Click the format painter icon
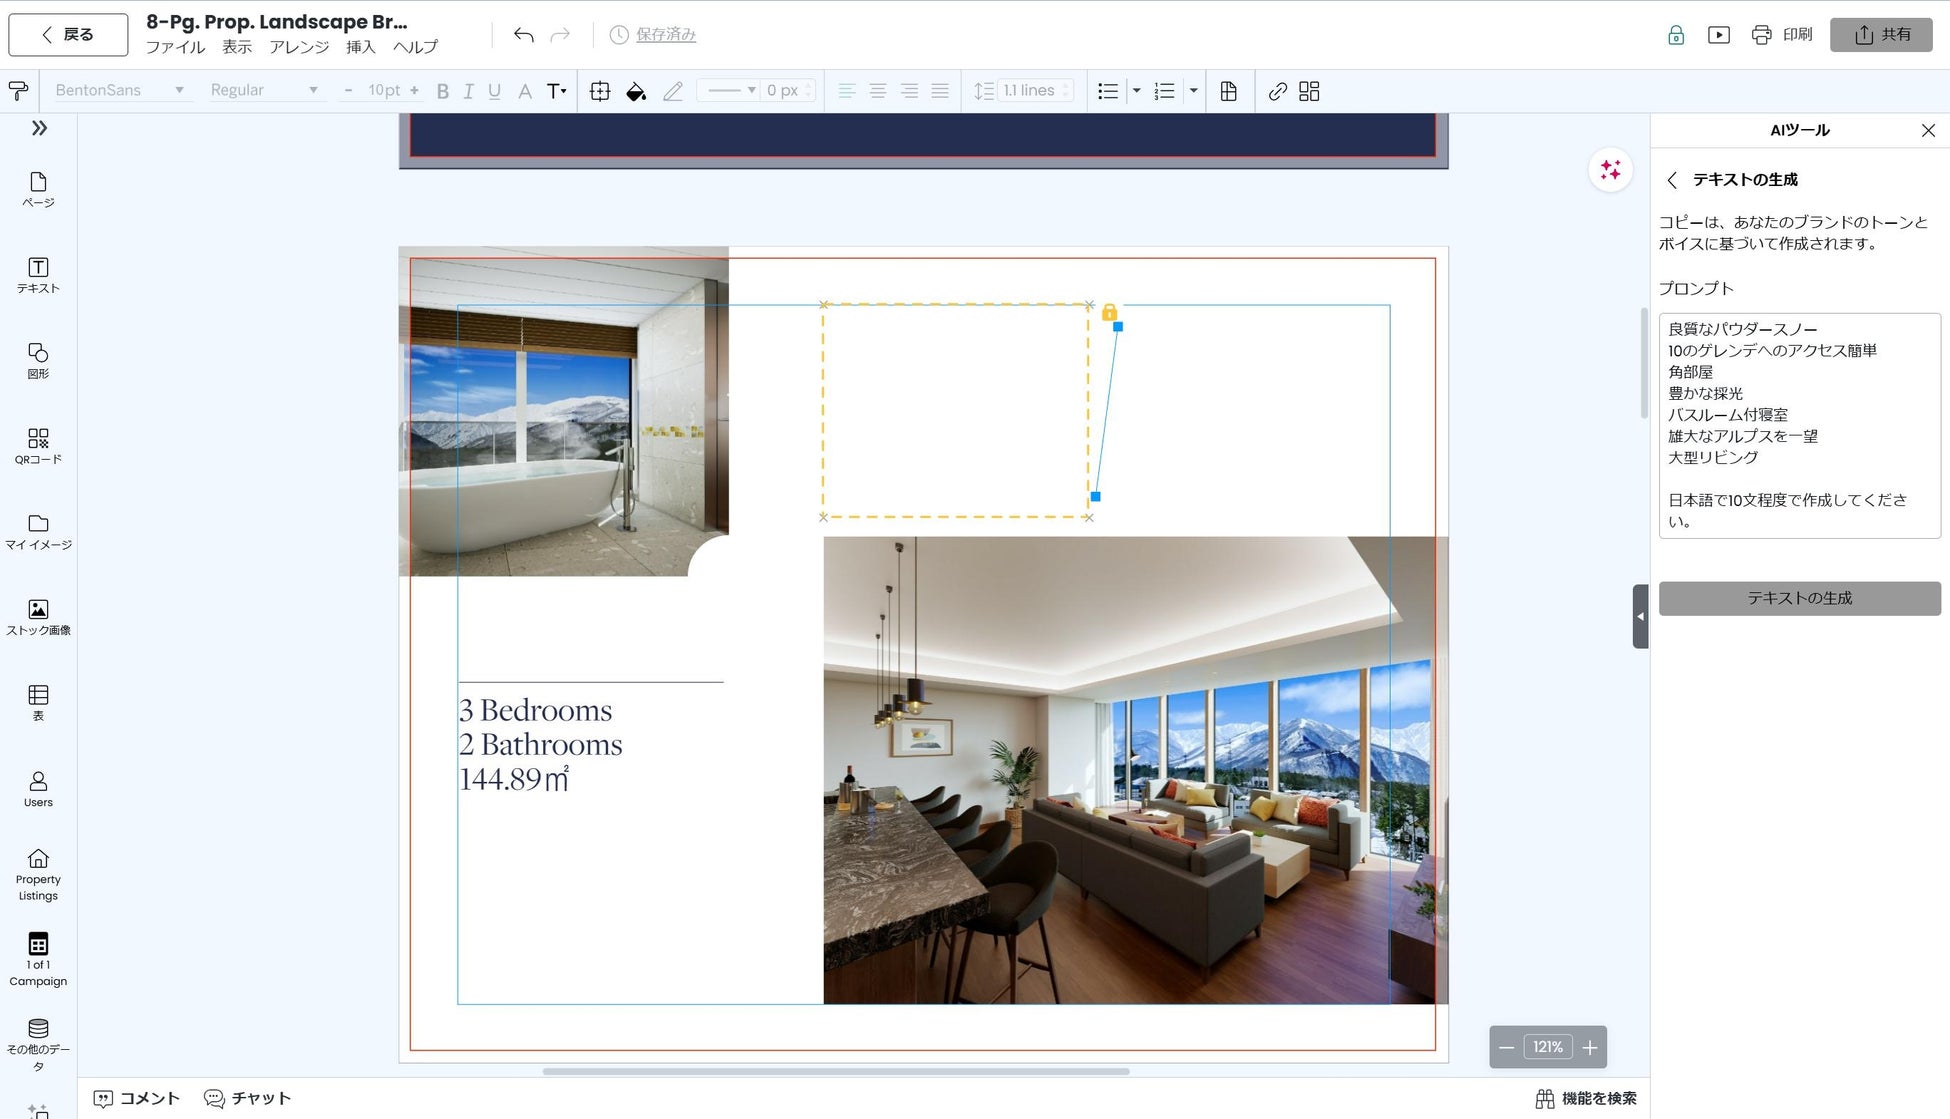1950x1119 pixels. (18, 91)
